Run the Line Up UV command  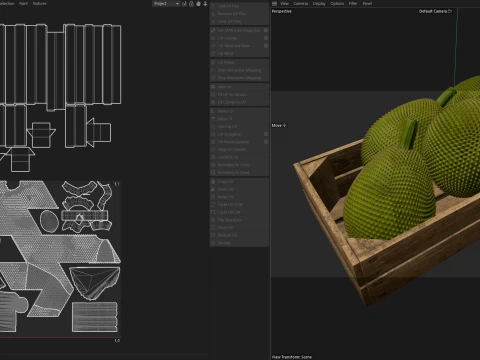point(239,126)
